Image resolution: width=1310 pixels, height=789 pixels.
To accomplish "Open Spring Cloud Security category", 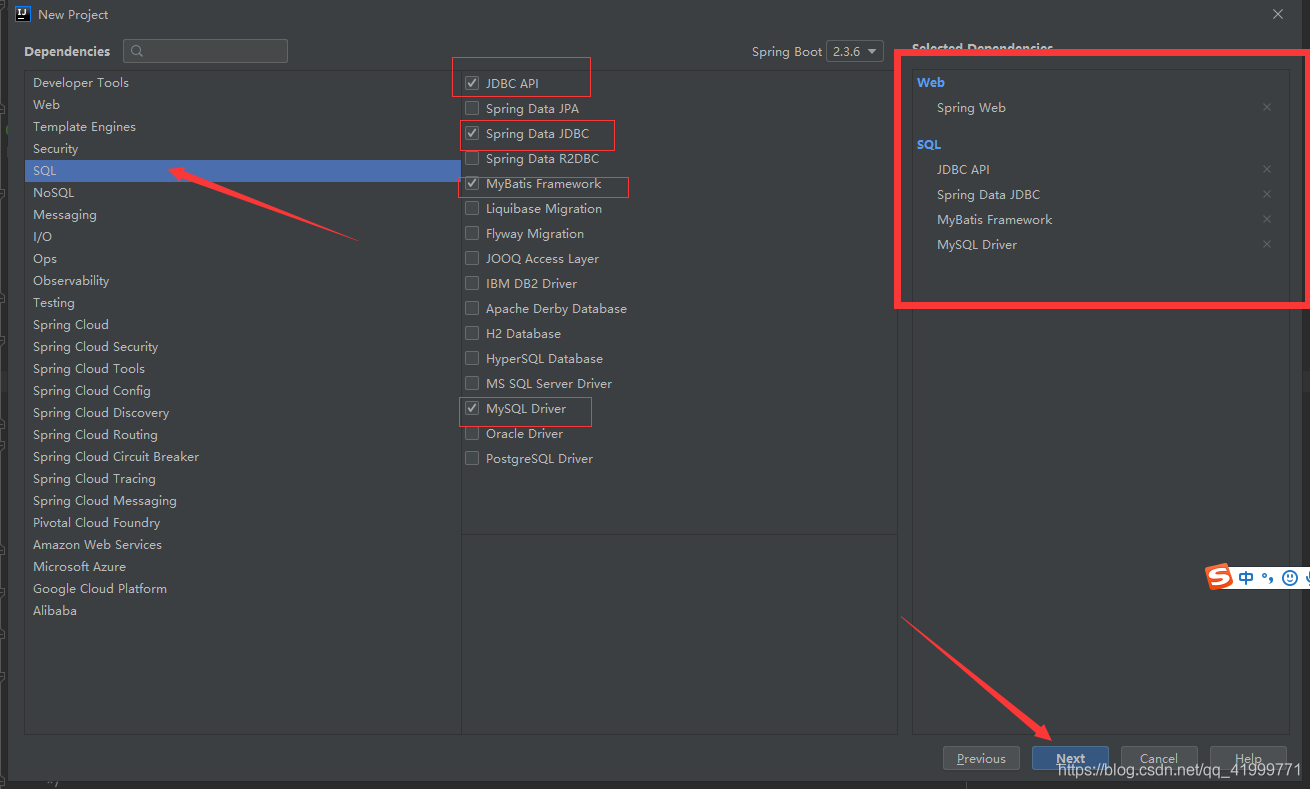I will (242, 346).
